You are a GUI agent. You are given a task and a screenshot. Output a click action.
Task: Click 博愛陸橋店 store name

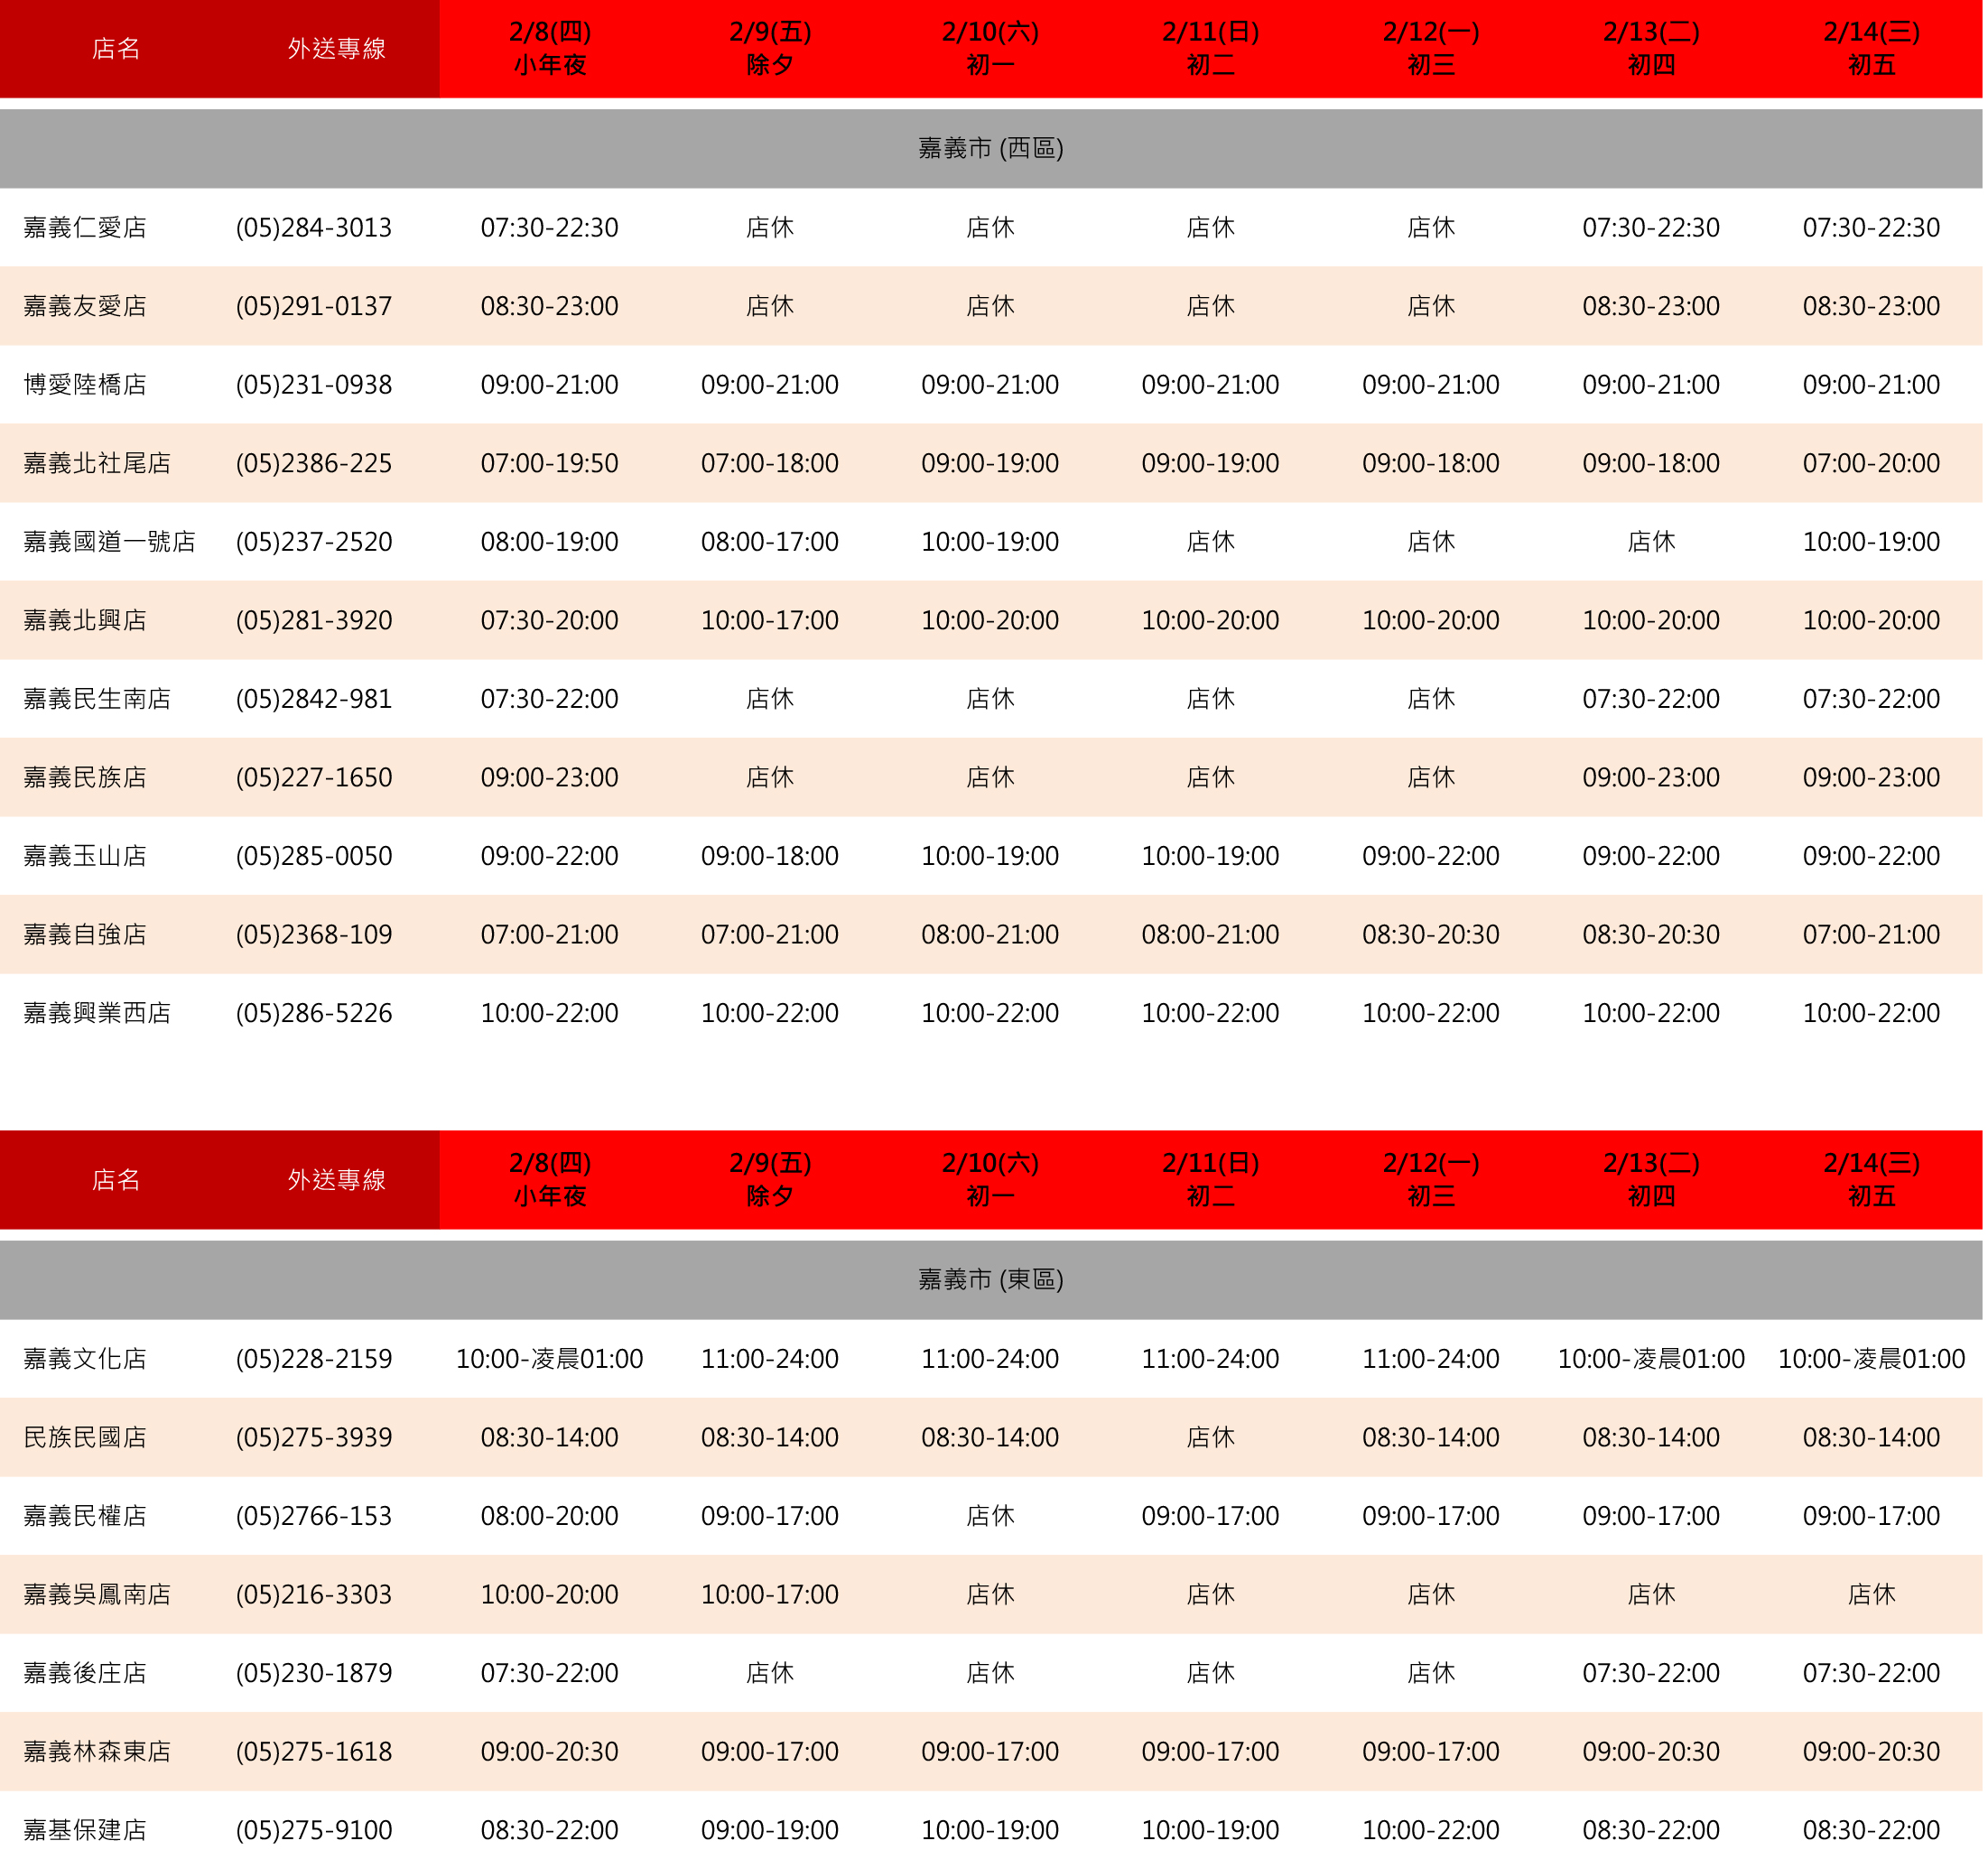pyautogui.click(x=85, y=385)
